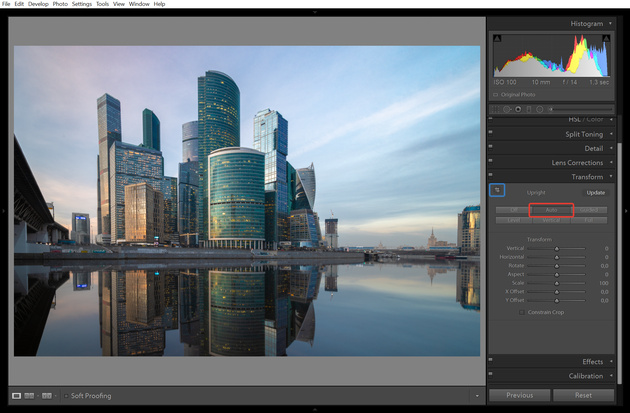Show the bottom filmstrip arrow
Image resolution: width=630 pixels, height=413 pixels.
(x=315, y=410)
